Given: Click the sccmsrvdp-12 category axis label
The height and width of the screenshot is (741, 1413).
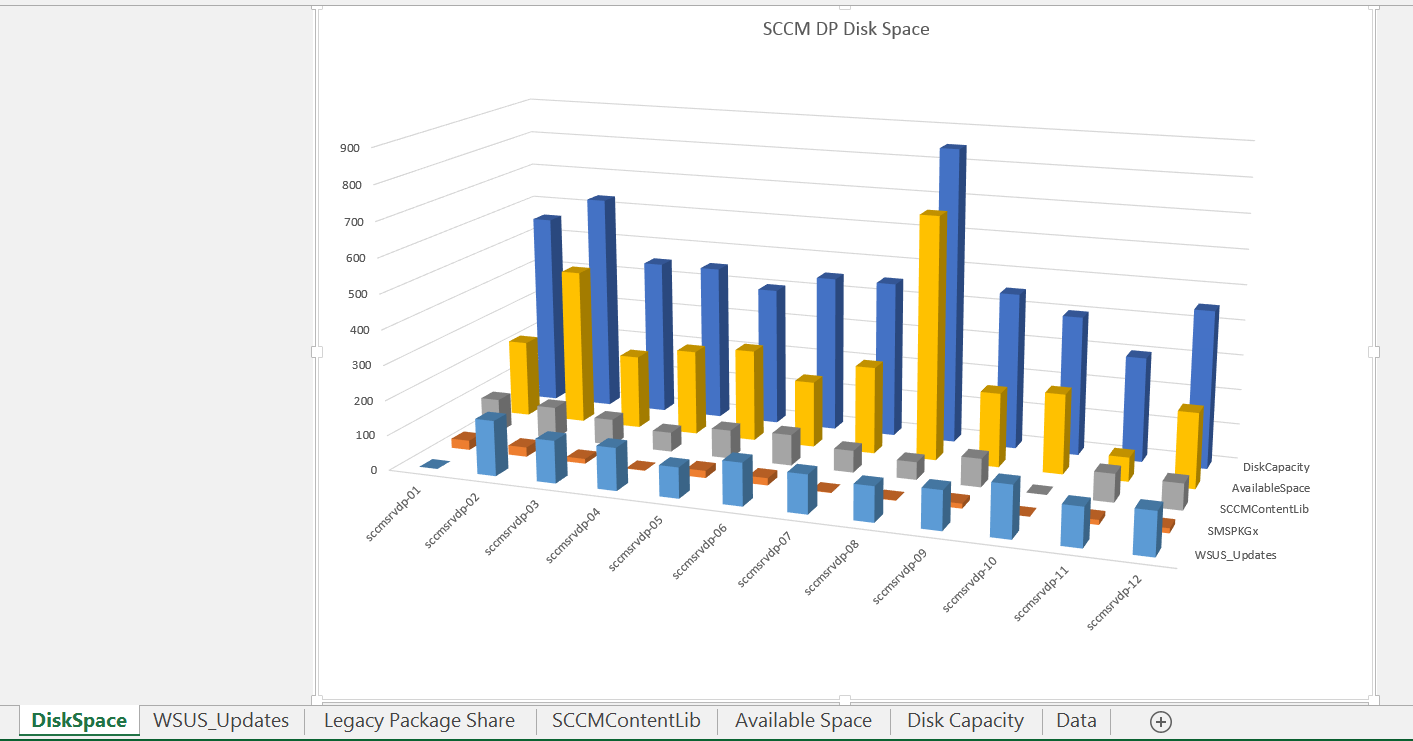Looking at the screenshot, I should click(1113, 606).
